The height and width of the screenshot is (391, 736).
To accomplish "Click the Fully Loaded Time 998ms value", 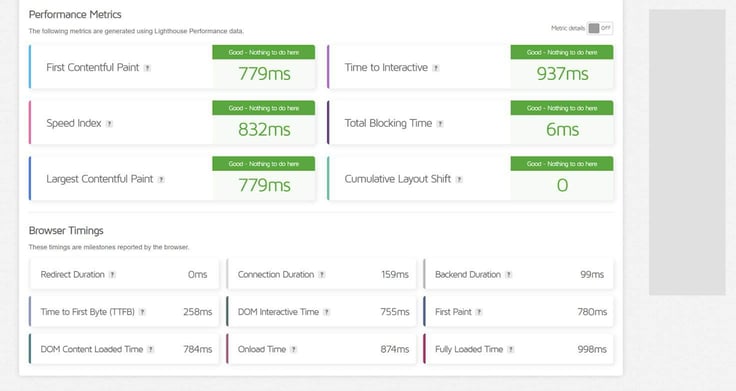I will tap(592, 349).
